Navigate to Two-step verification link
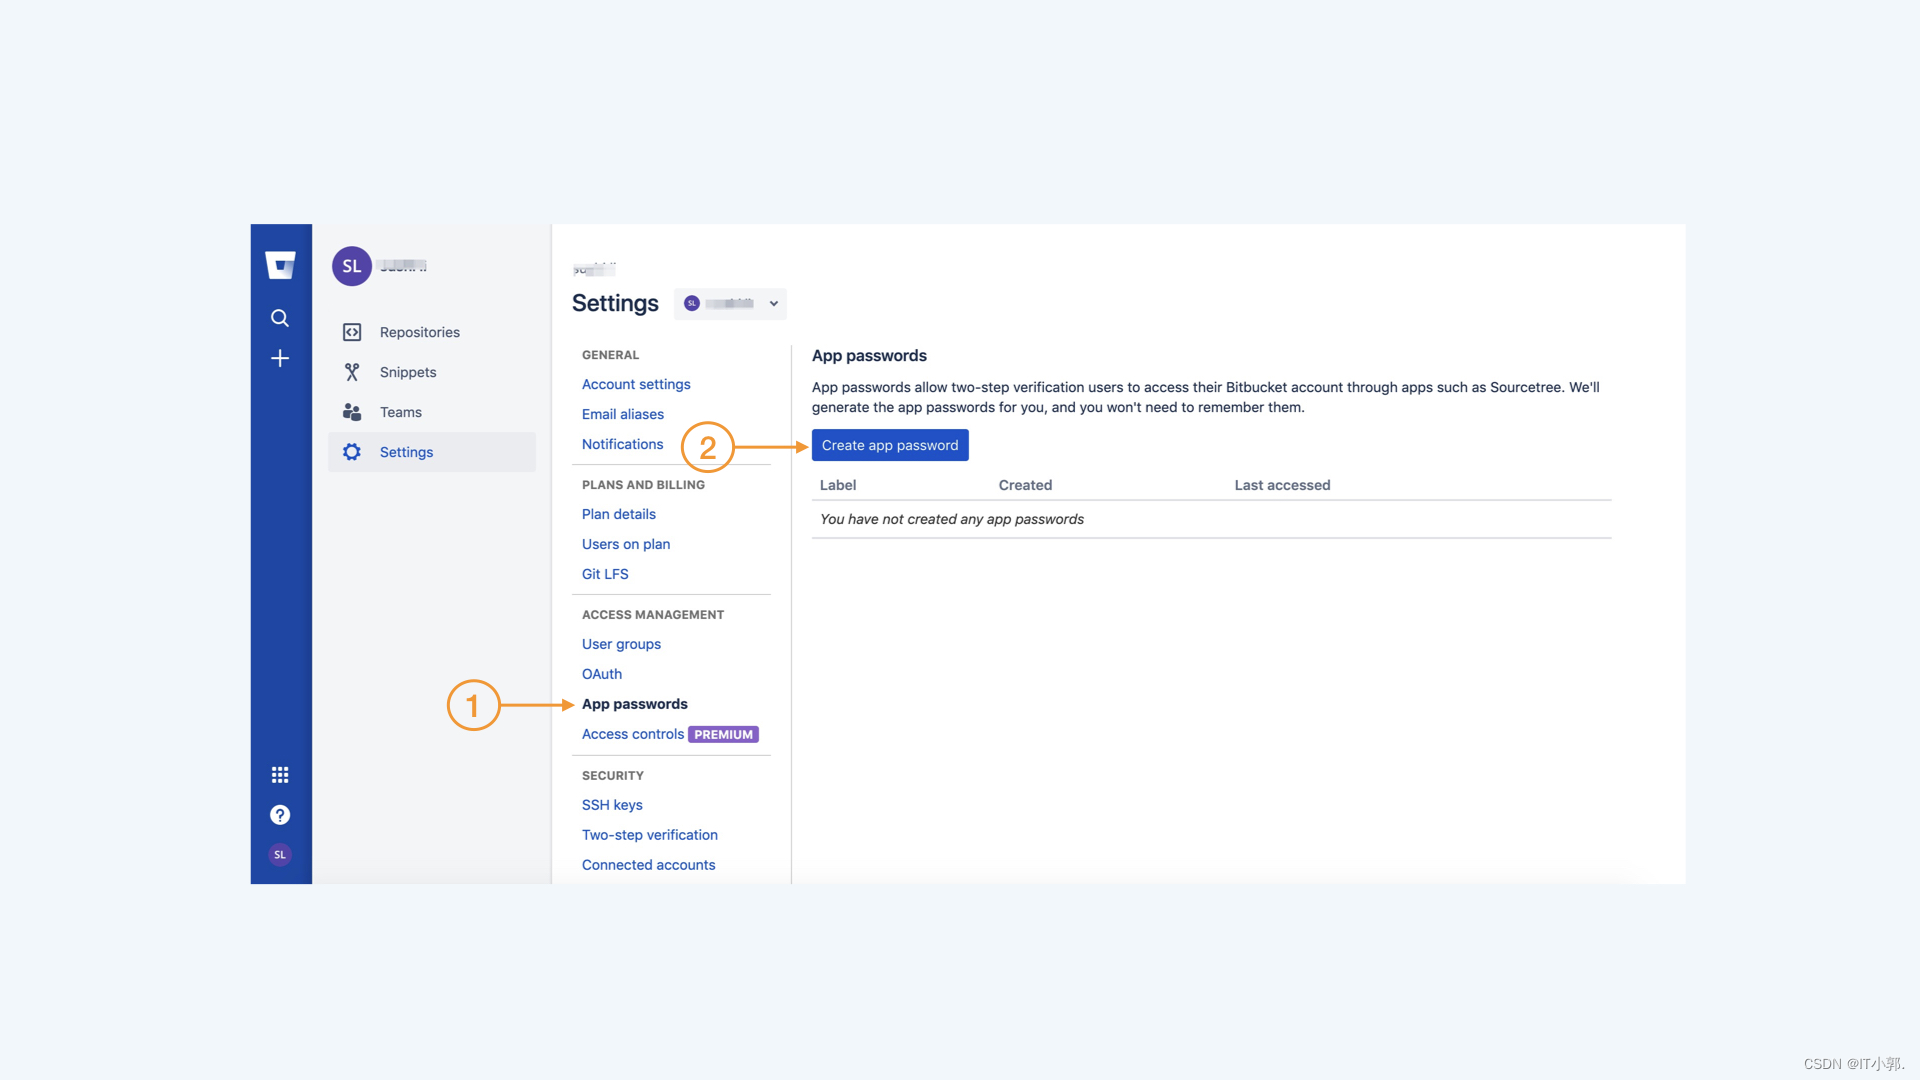This screenshot has width=1920, height=1080. coord(649,833)
